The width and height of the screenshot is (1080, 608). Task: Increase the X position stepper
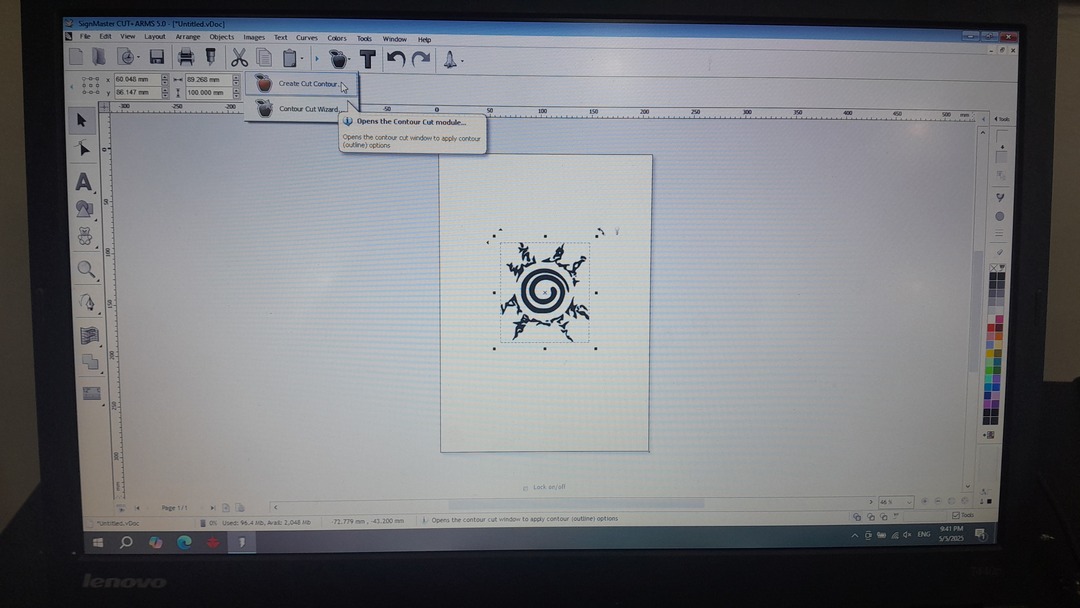tap(165, 76)
